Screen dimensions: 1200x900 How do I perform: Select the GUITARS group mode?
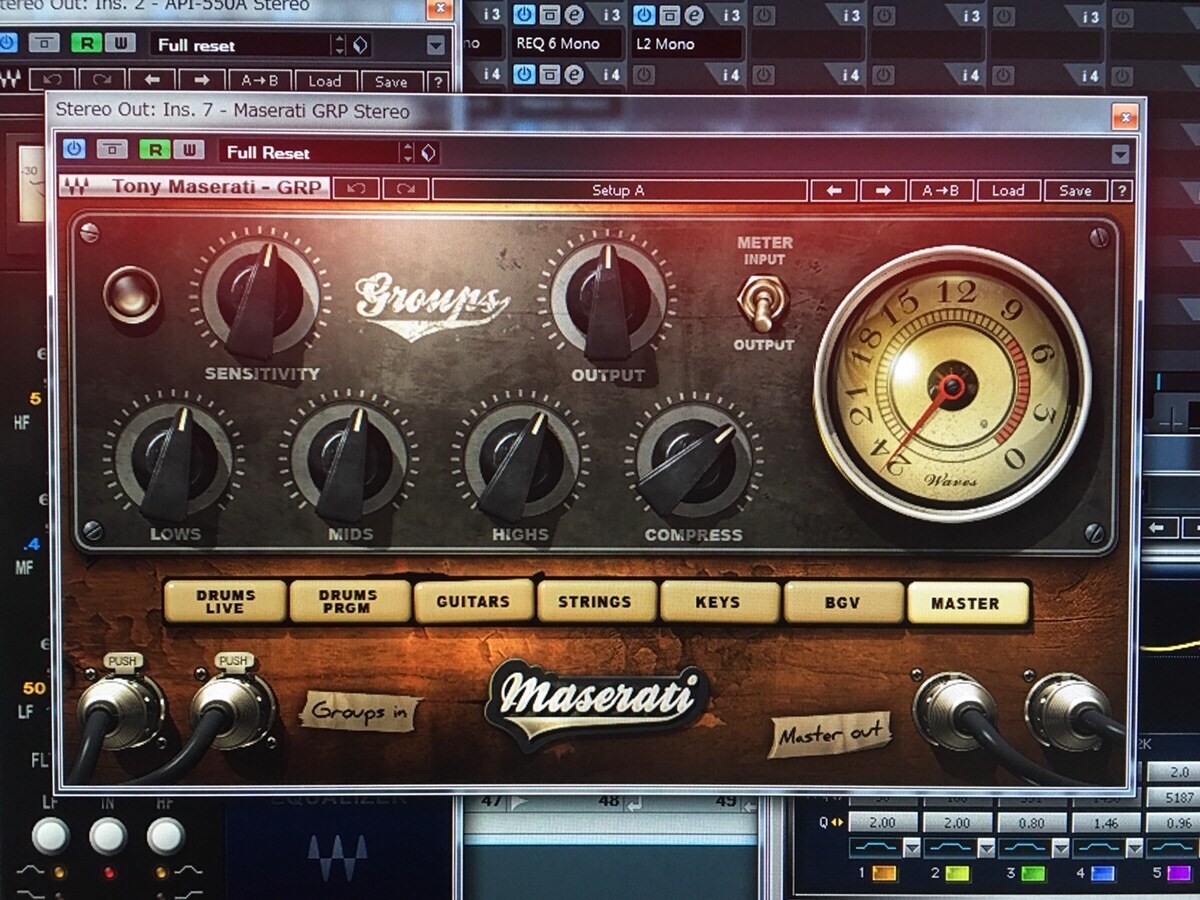point(473,602)
